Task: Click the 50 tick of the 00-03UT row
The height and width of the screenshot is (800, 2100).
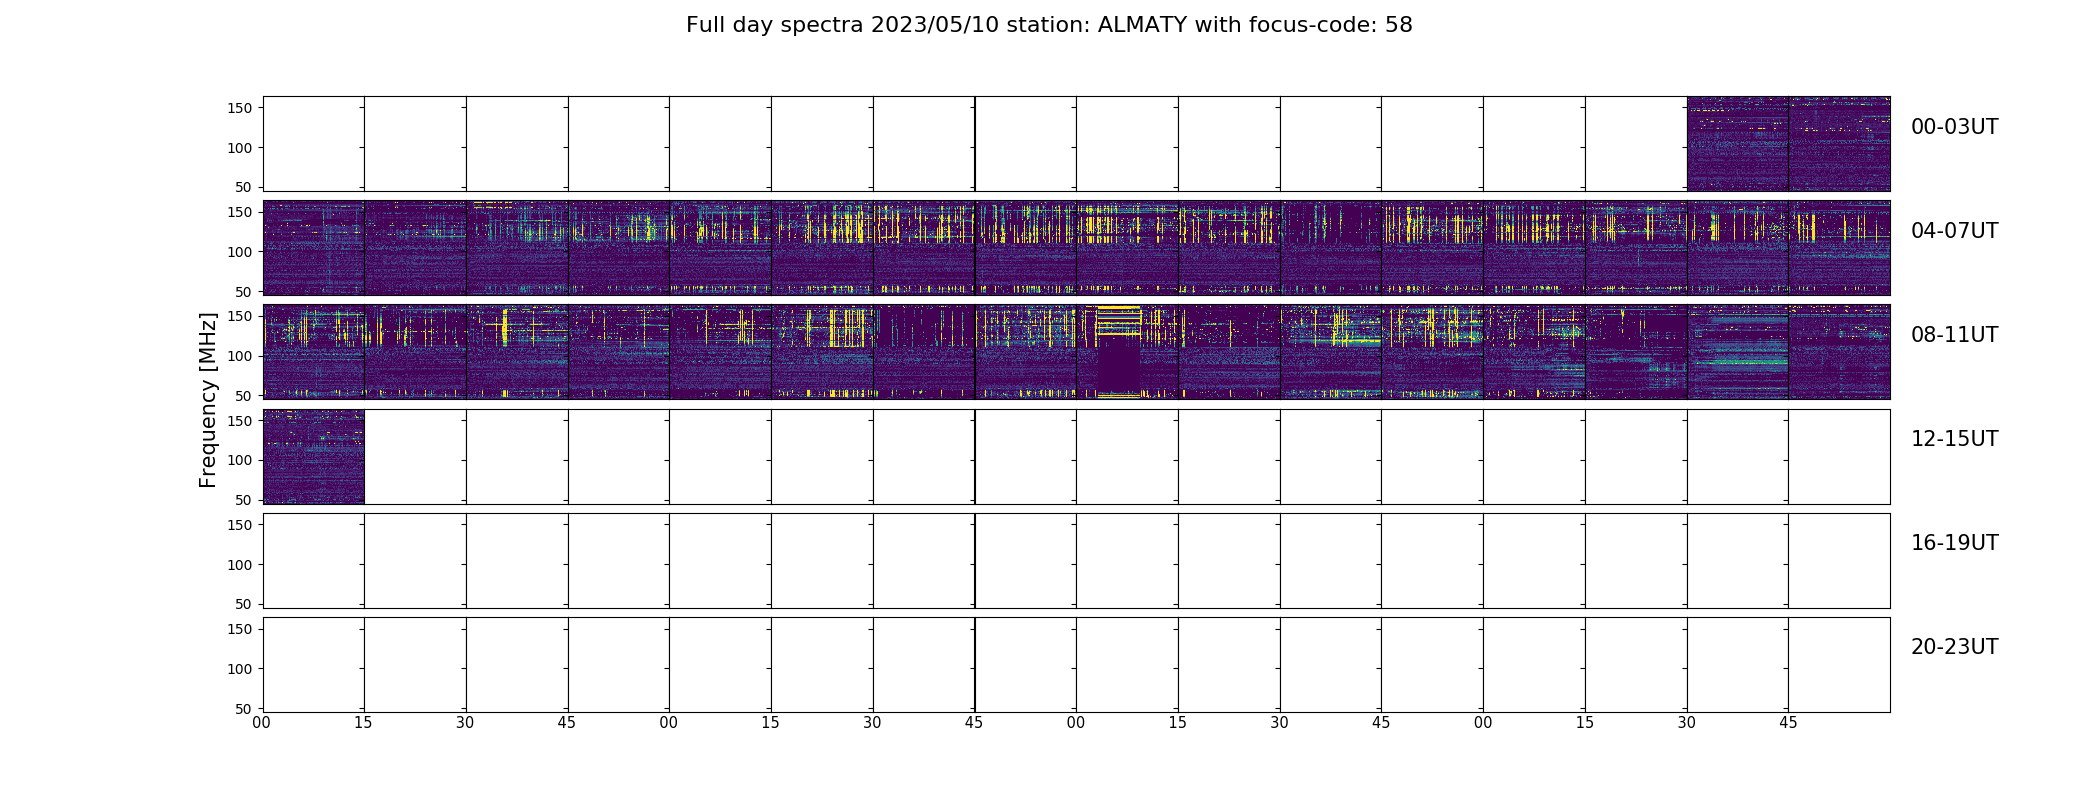Action: (x=245, y=187)
